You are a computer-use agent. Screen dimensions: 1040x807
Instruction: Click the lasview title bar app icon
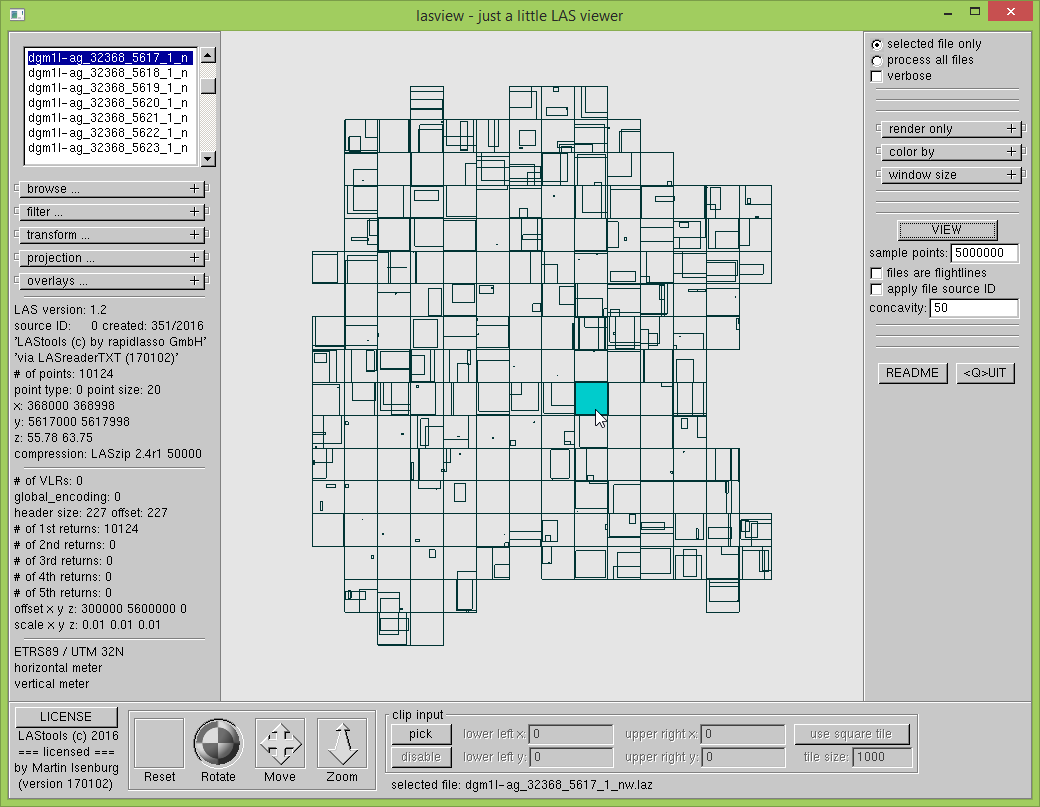pos(13,13)
